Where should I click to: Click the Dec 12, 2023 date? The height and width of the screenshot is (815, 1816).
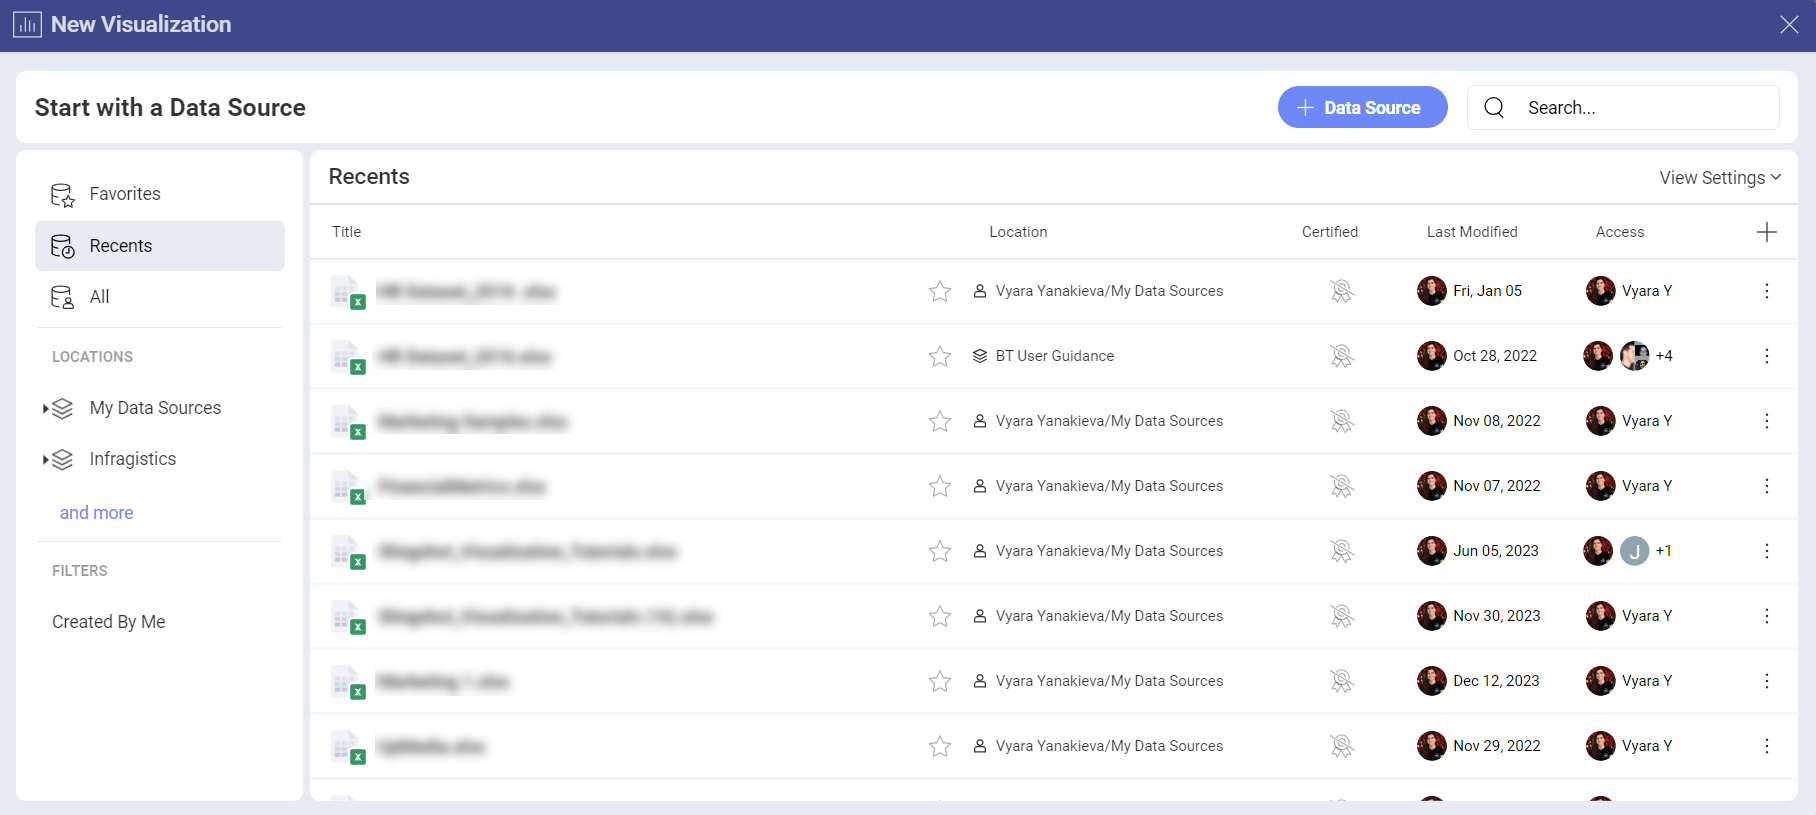(1496, 681)
